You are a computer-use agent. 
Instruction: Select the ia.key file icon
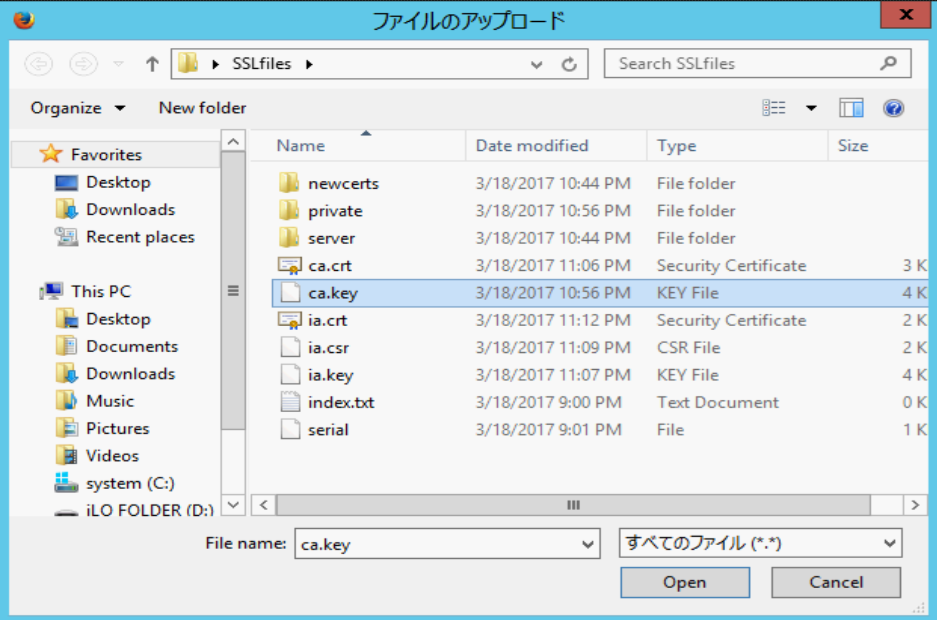pos(290,375)
